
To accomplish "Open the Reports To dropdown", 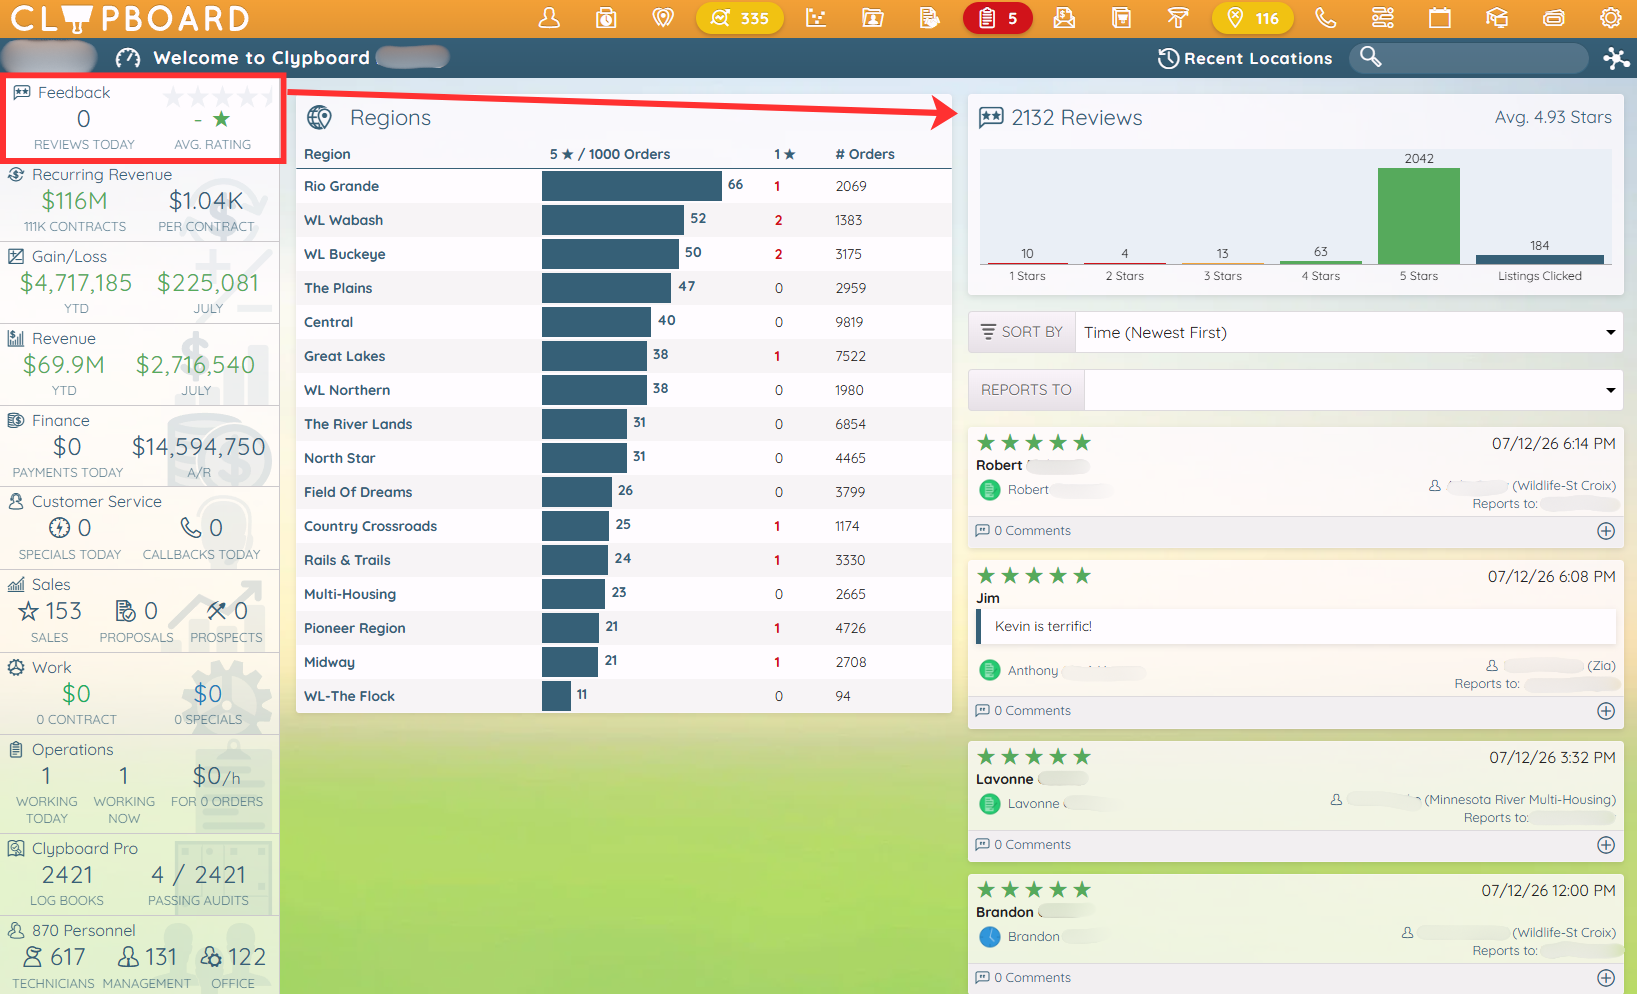I will [1353, 390].
